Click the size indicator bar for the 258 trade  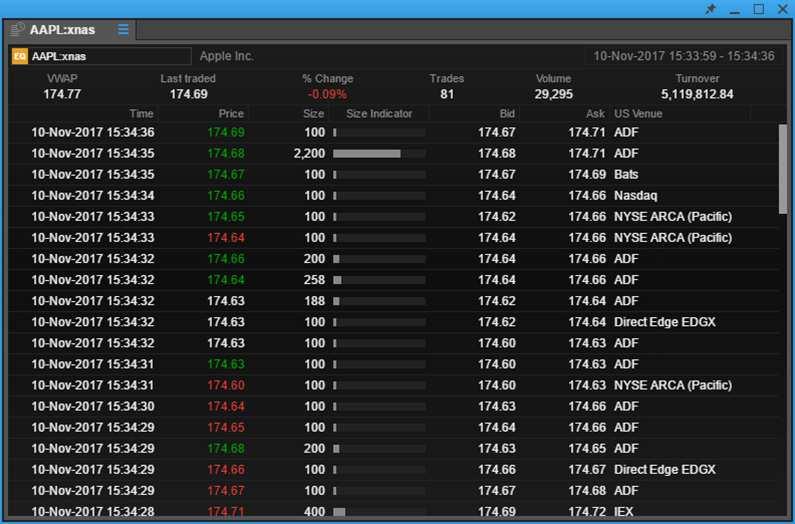379,280
